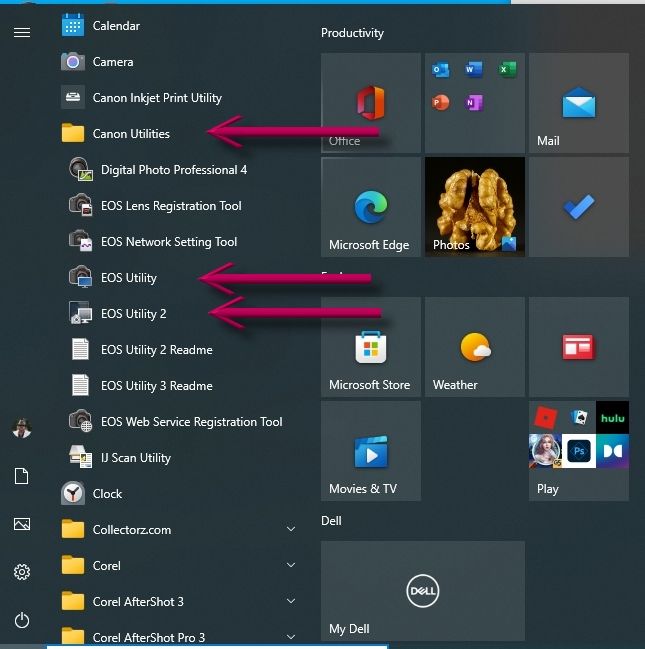Open the red News tile
This screenshot has height=649, width=645.
579,347
